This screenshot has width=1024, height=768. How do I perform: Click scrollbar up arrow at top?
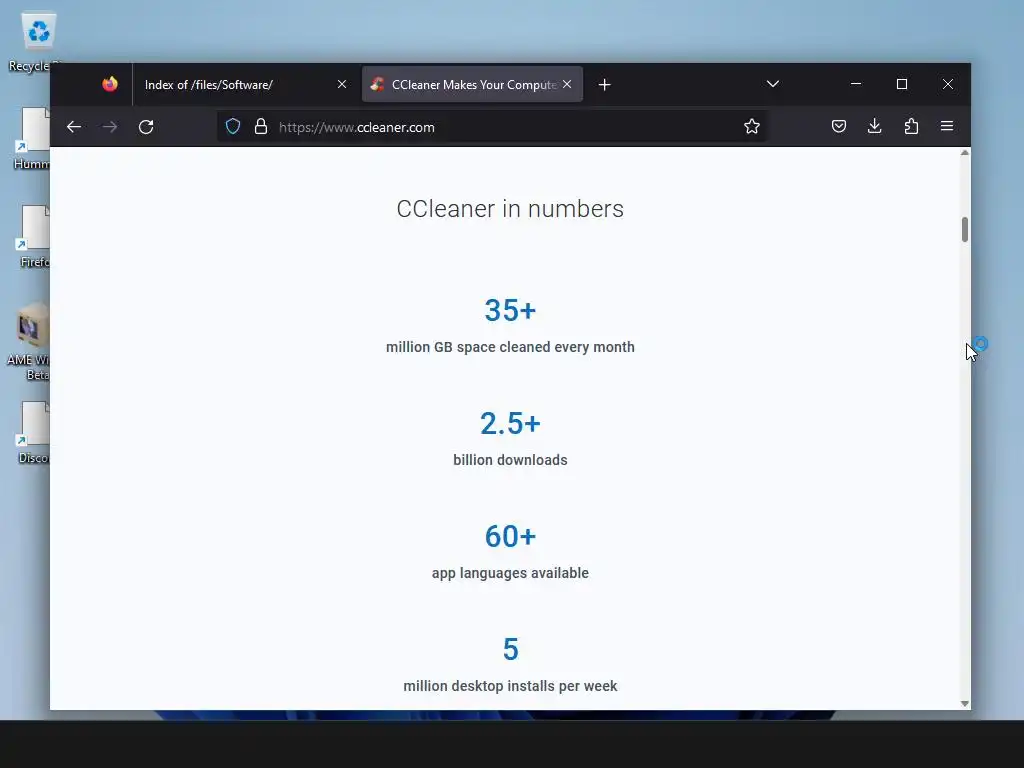(965, 153)
